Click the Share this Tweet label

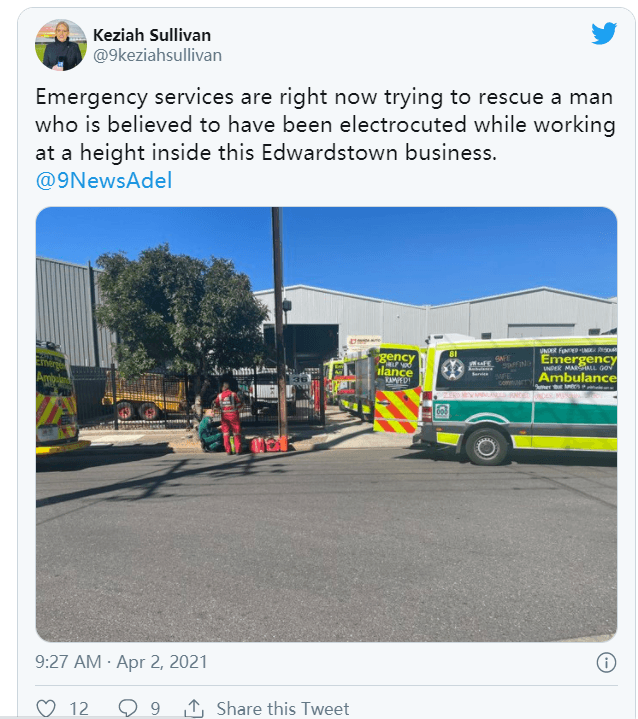[x=283, y=708]
